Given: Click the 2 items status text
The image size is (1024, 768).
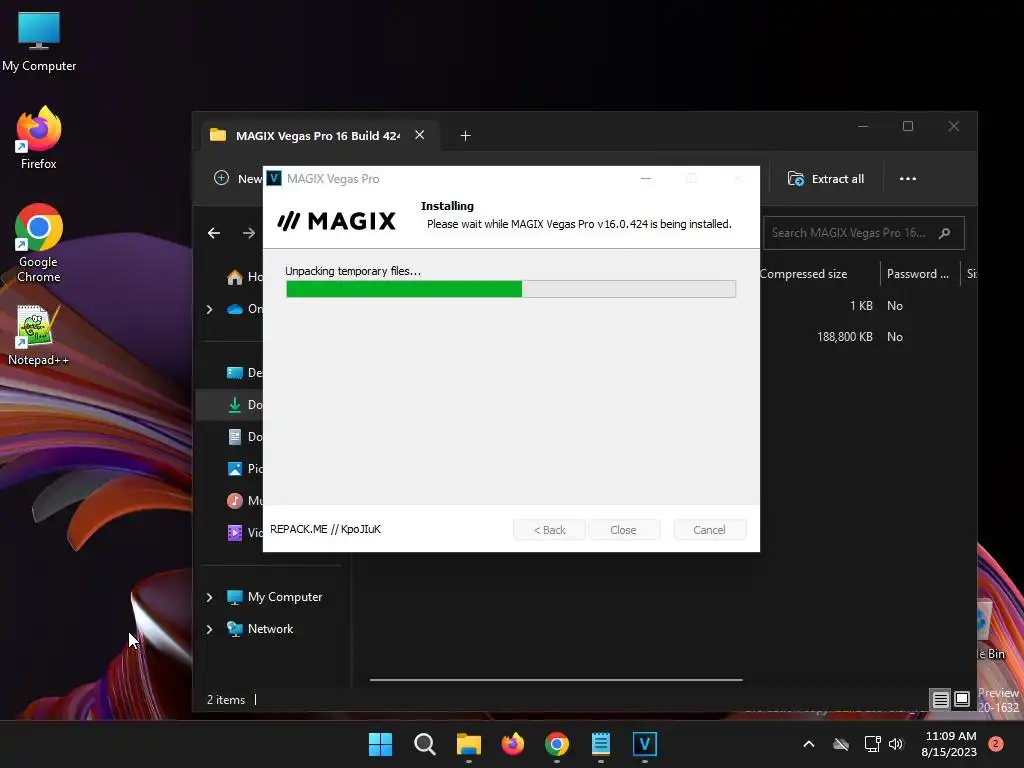Looking at the screenshot, I should (226, 700).
